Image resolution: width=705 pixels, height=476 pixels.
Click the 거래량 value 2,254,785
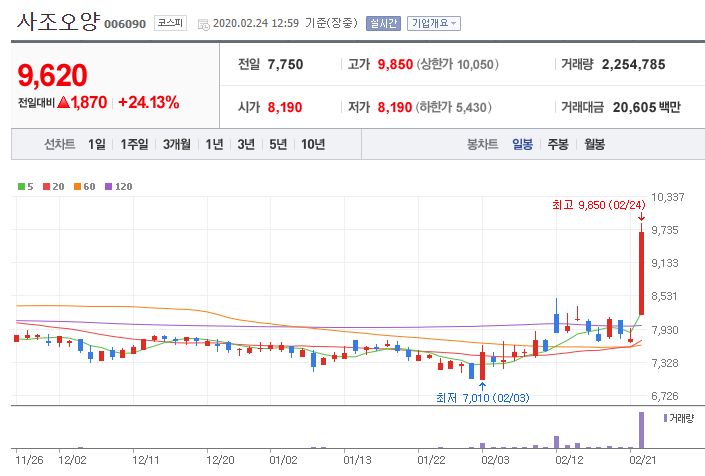[634, 64]
